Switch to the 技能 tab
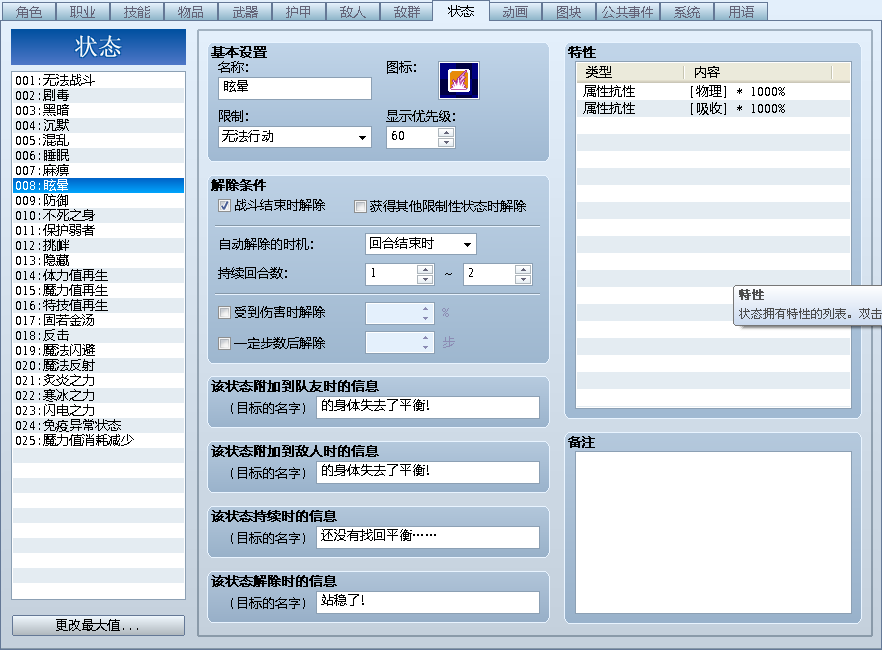882x650 pixels. click(137, 12)
